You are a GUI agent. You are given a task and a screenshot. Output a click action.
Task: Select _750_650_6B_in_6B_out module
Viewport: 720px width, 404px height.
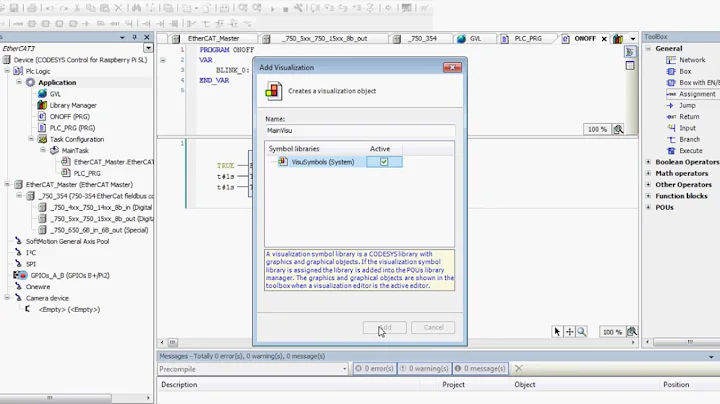(99, 230)
